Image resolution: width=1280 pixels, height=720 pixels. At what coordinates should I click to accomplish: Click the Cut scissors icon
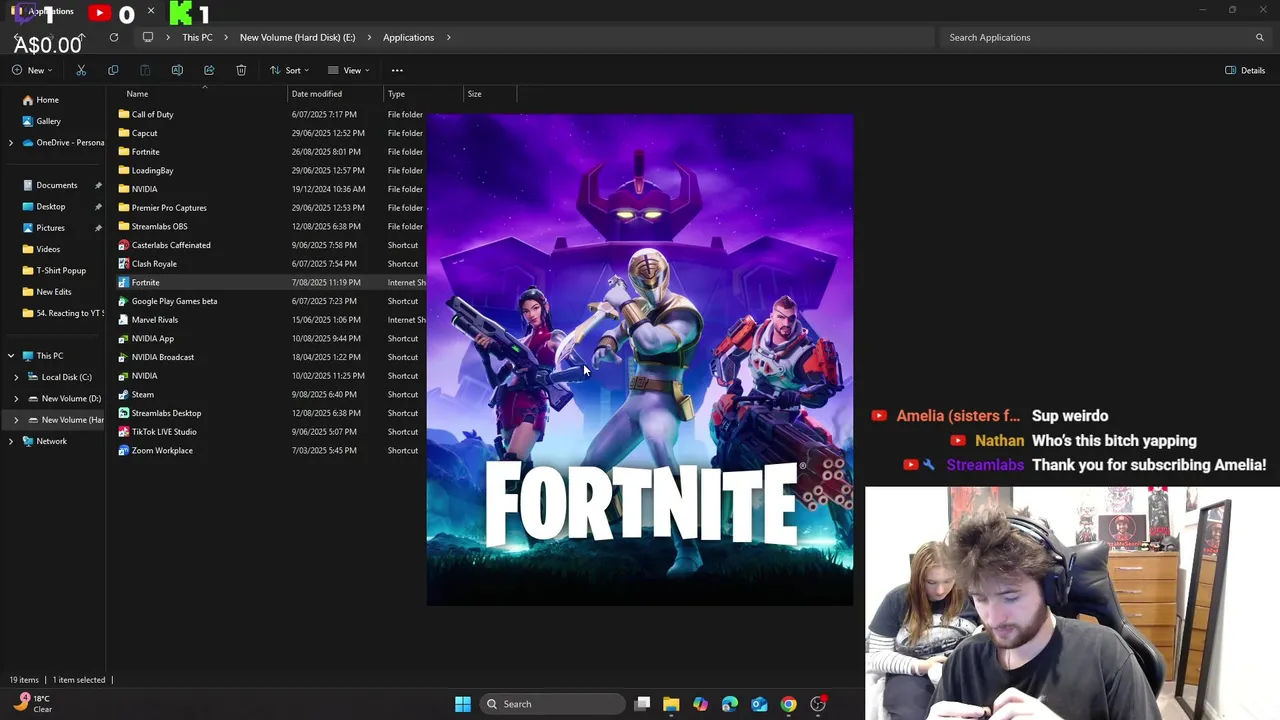click(x=81, y=70)
